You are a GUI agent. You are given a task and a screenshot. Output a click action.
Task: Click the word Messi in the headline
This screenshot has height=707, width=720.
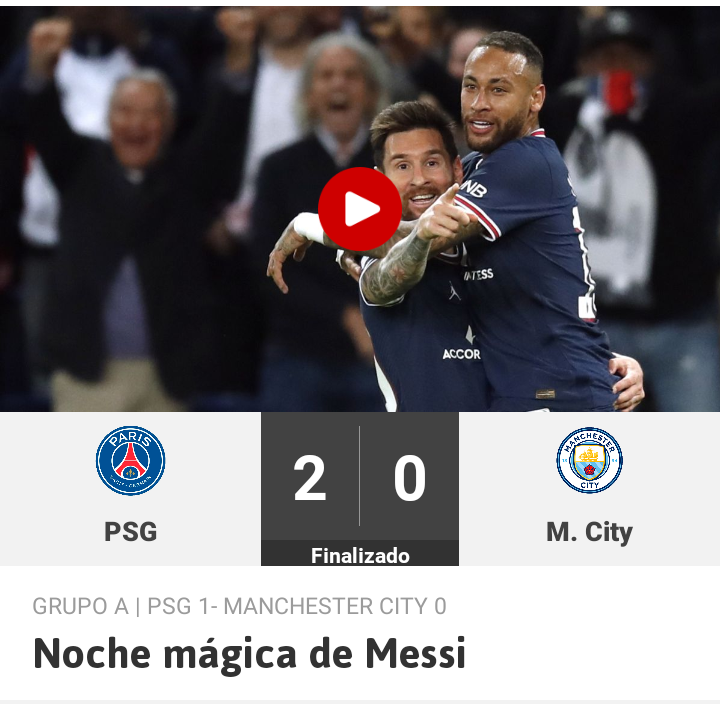(x=416, y=654)
